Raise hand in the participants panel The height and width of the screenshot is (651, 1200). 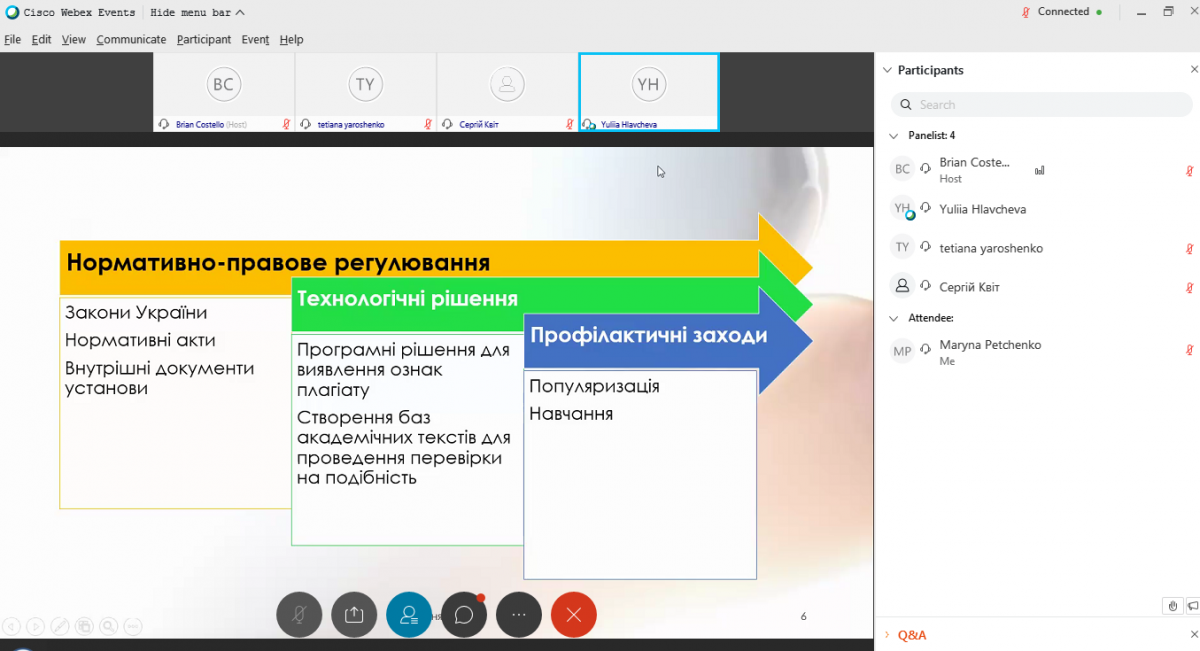pyautogui.click(x=1174, y=606)
